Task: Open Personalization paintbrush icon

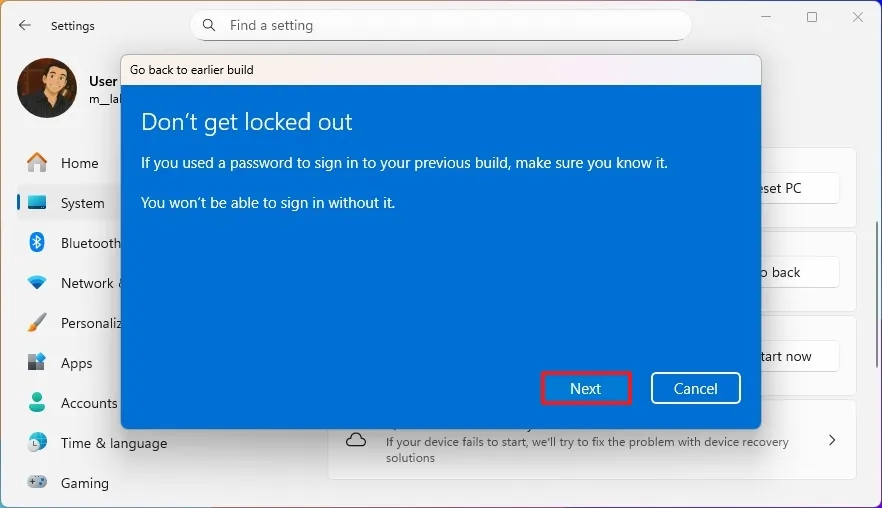Action: pyautogui.click(x=37, y=323)
